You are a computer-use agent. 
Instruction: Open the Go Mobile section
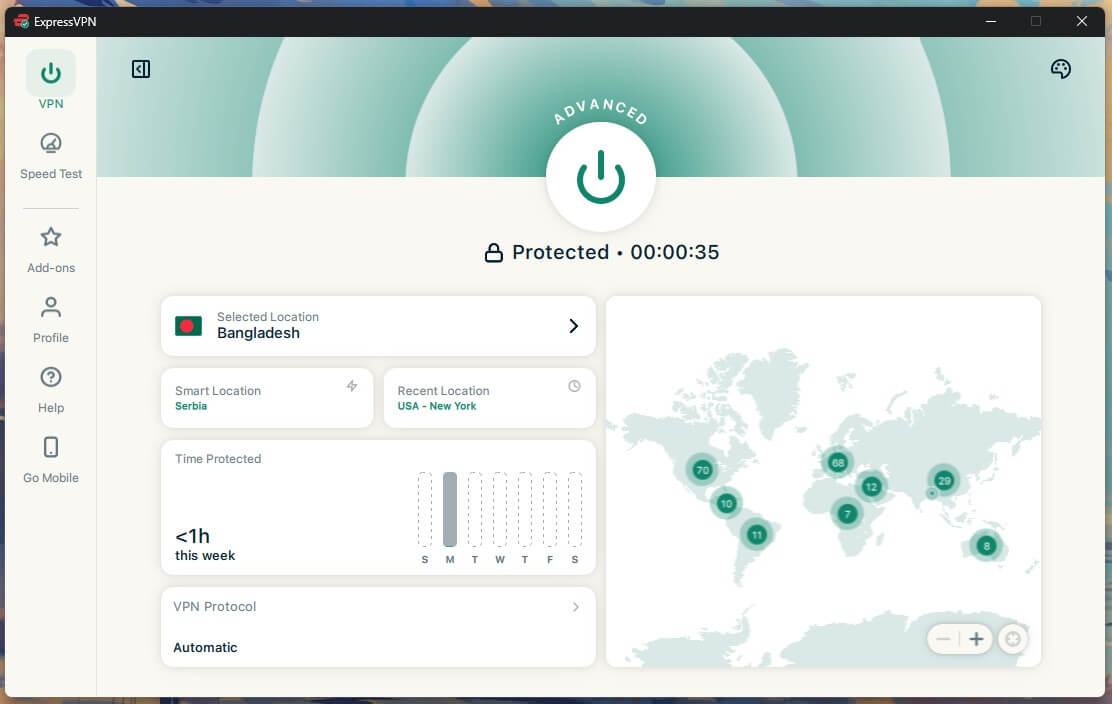pos(50,460)
